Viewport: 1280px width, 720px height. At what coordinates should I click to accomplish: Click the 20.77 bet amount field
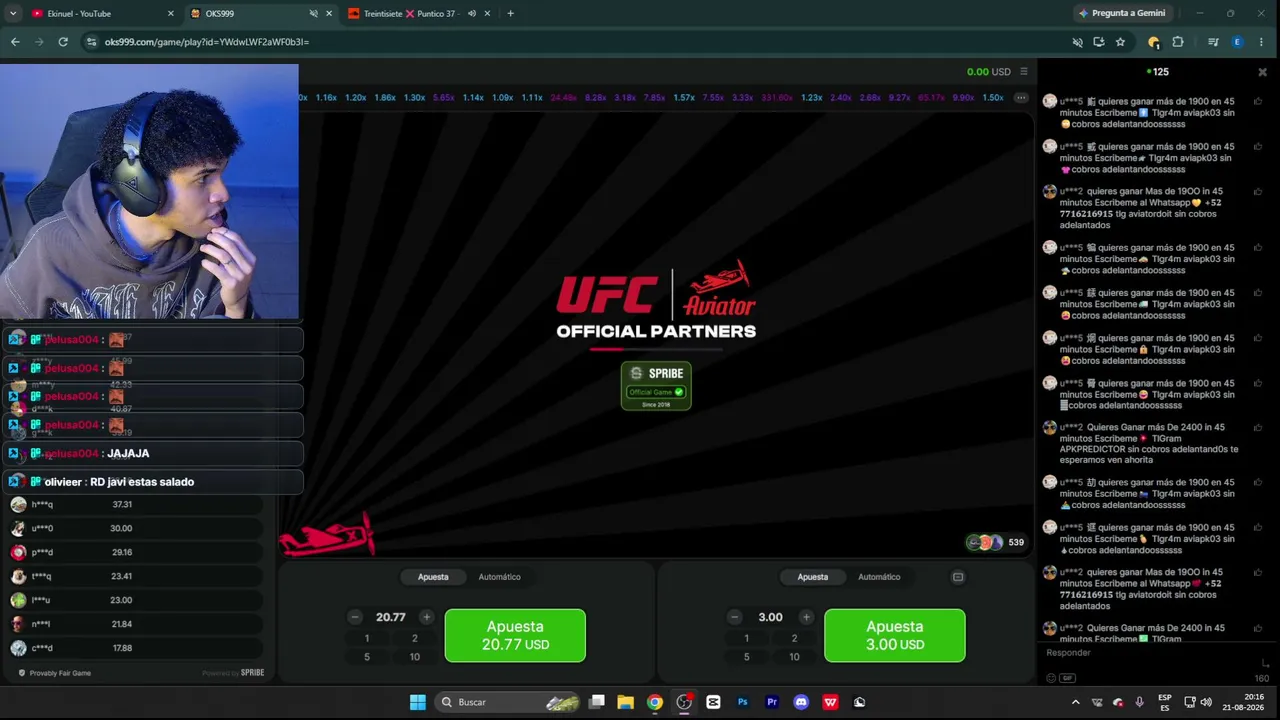391,617
